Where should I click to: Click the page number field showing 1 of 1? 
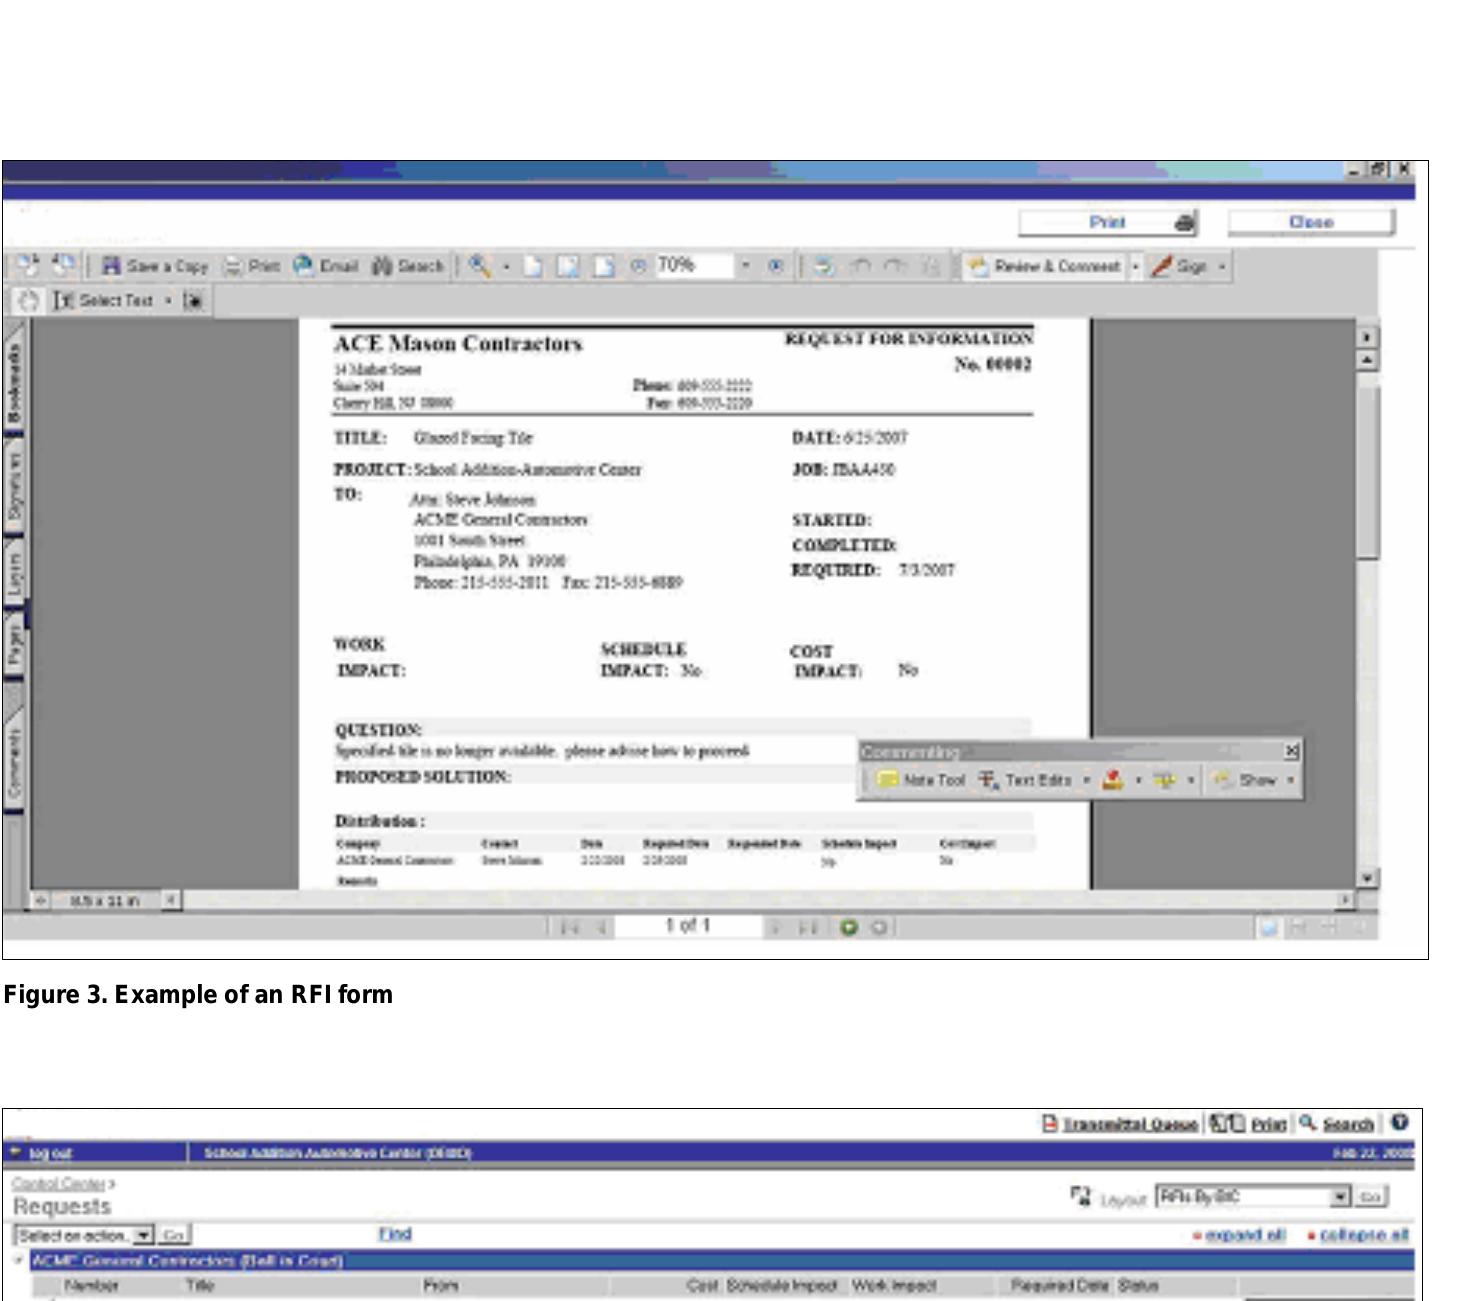[687, 926]
